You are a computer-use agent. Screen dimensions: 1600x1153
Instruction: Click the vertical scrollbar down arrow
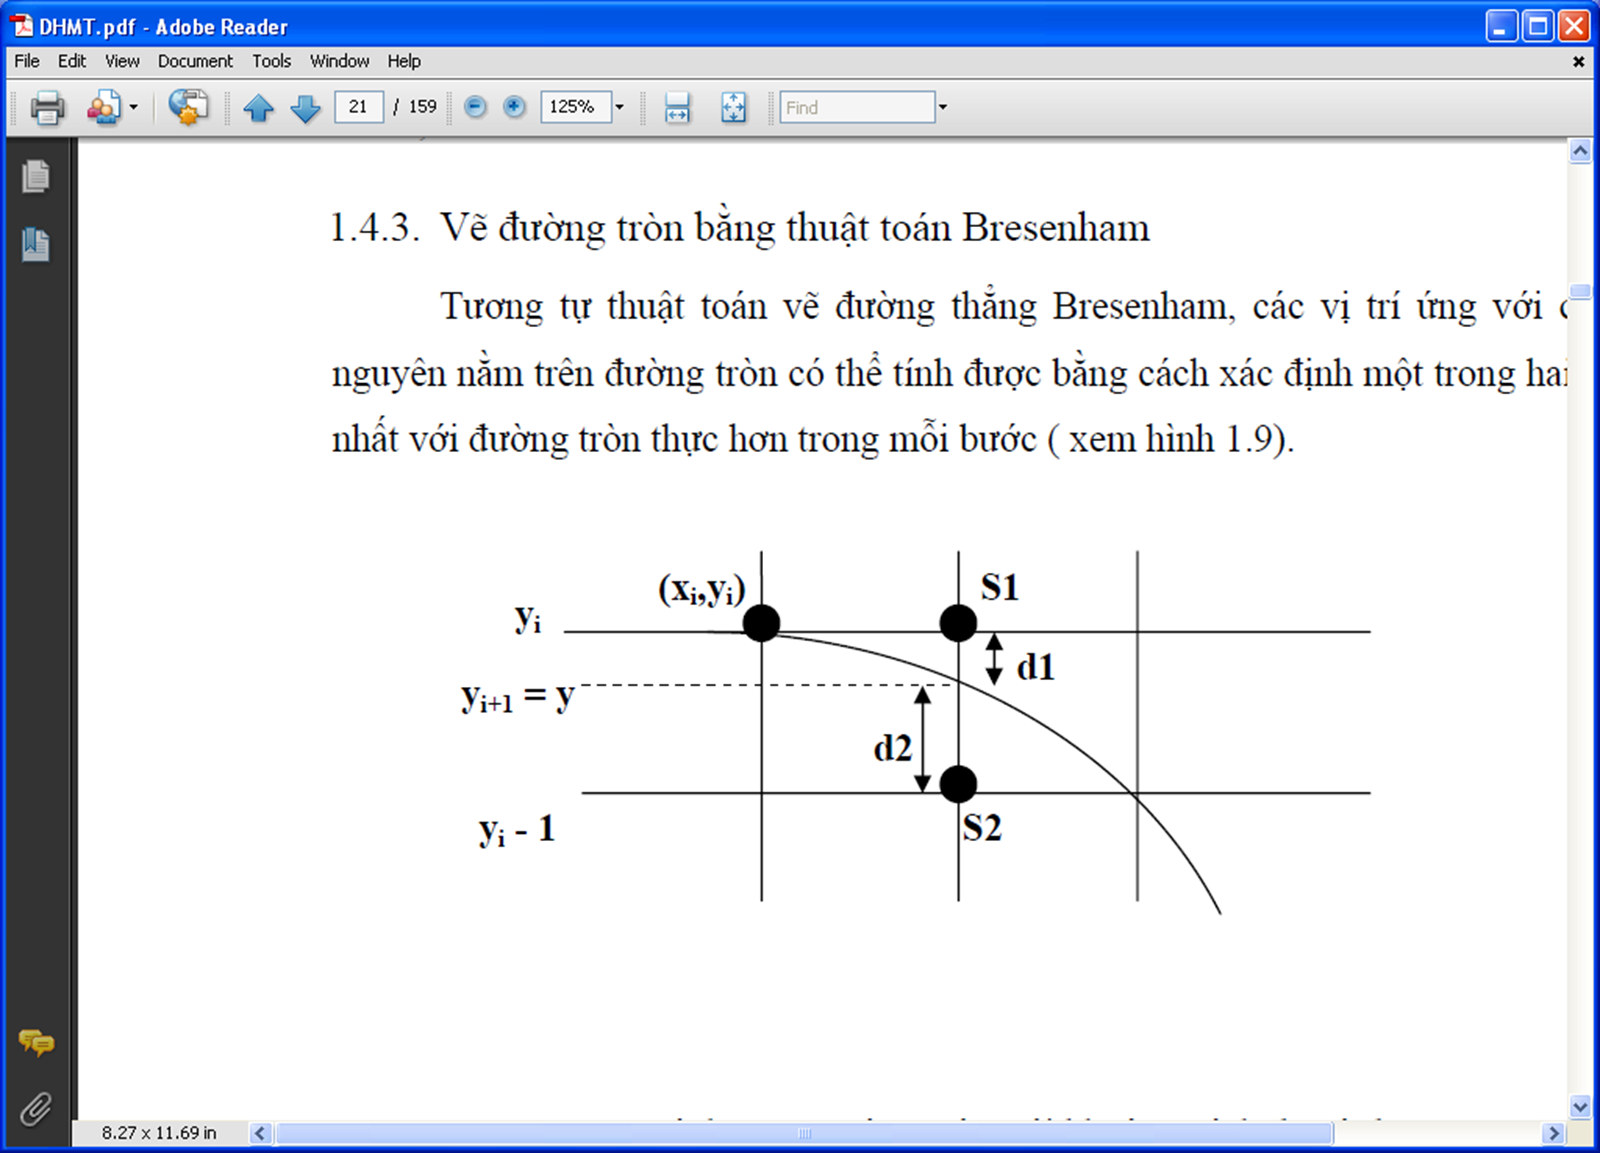point(1580,1107)
